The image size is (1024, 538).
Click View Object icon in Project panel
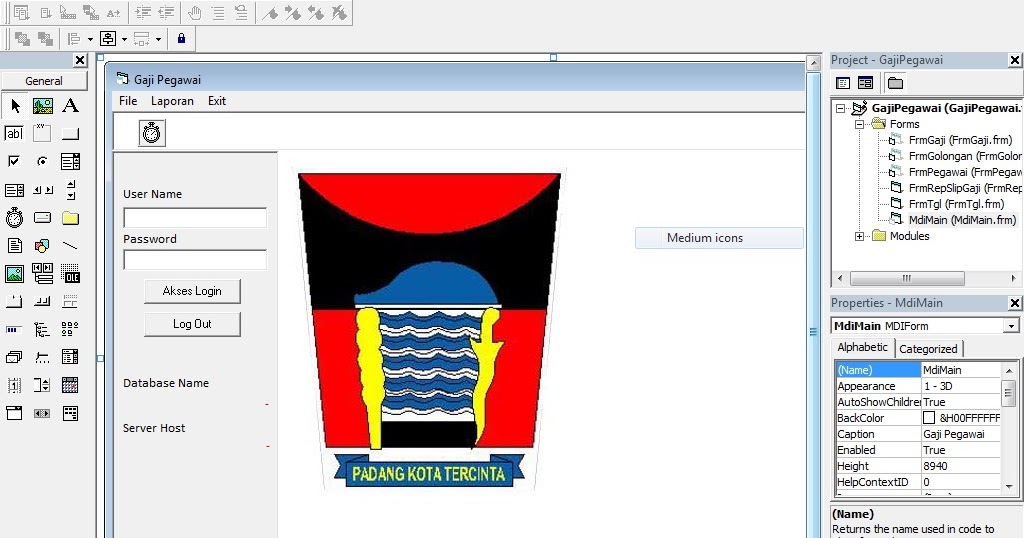pyautogui.click(x=865, y=83)
